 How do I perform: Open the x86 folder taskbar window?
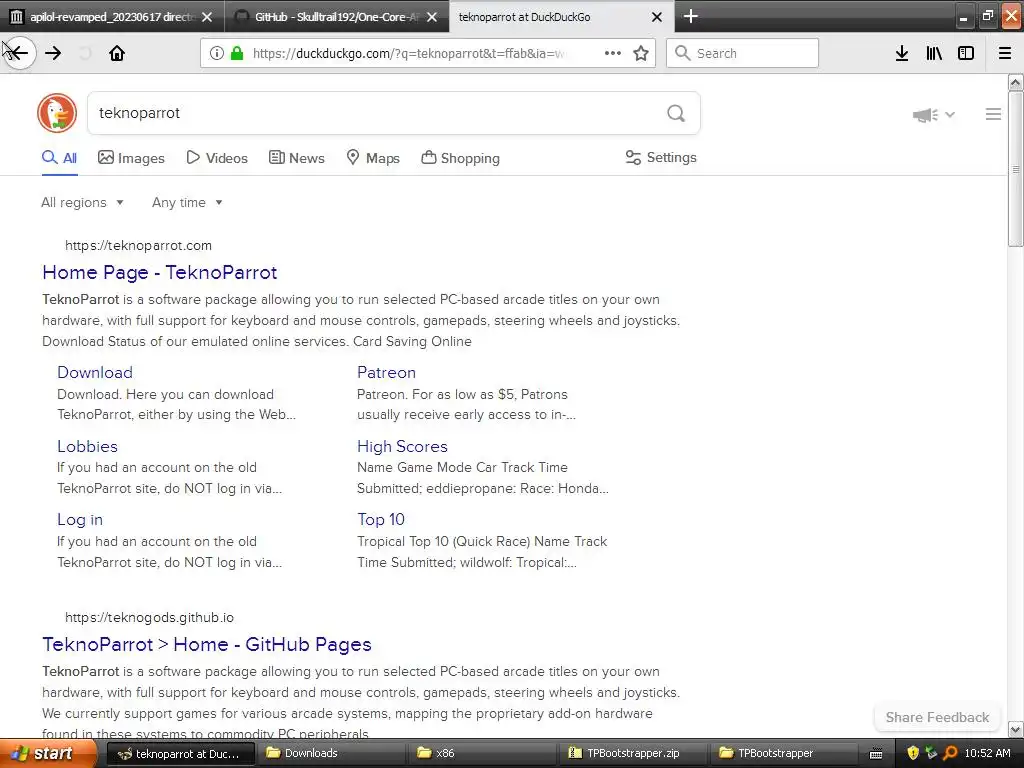tap(481, 754)
